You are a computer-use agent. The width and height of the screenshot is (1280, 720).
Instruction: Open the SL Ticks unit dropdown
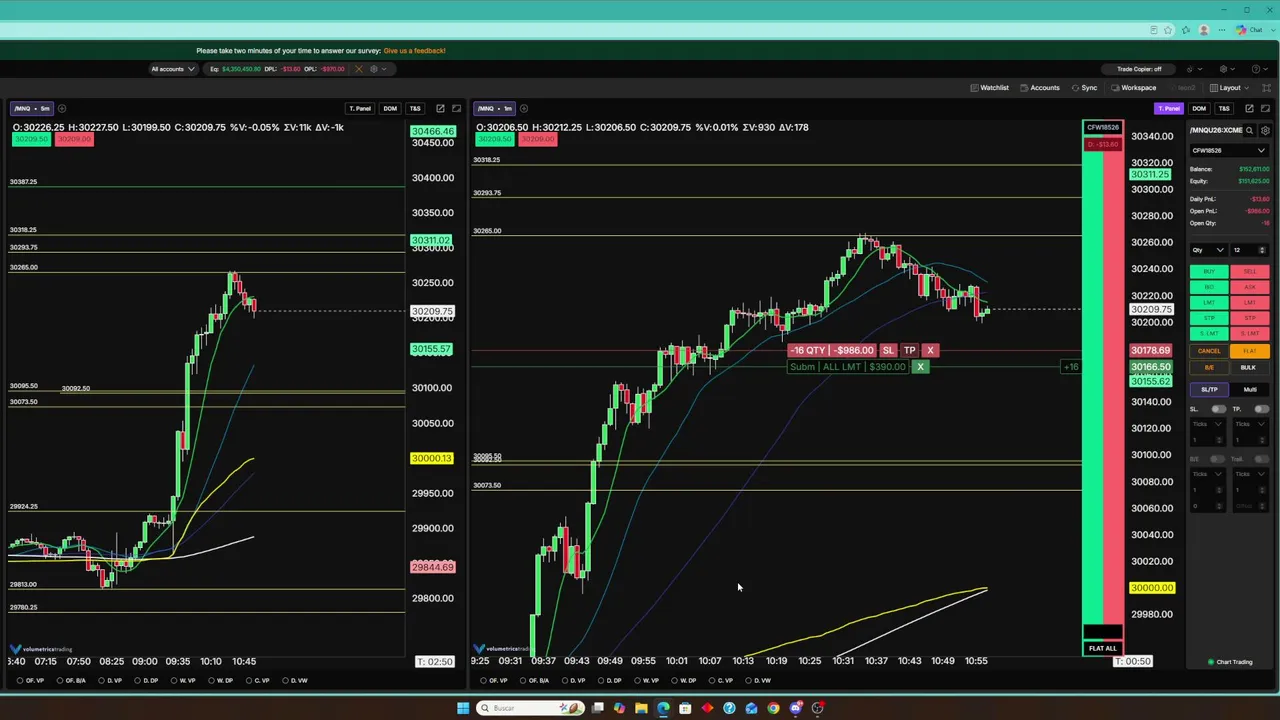tap(1206, 424)
